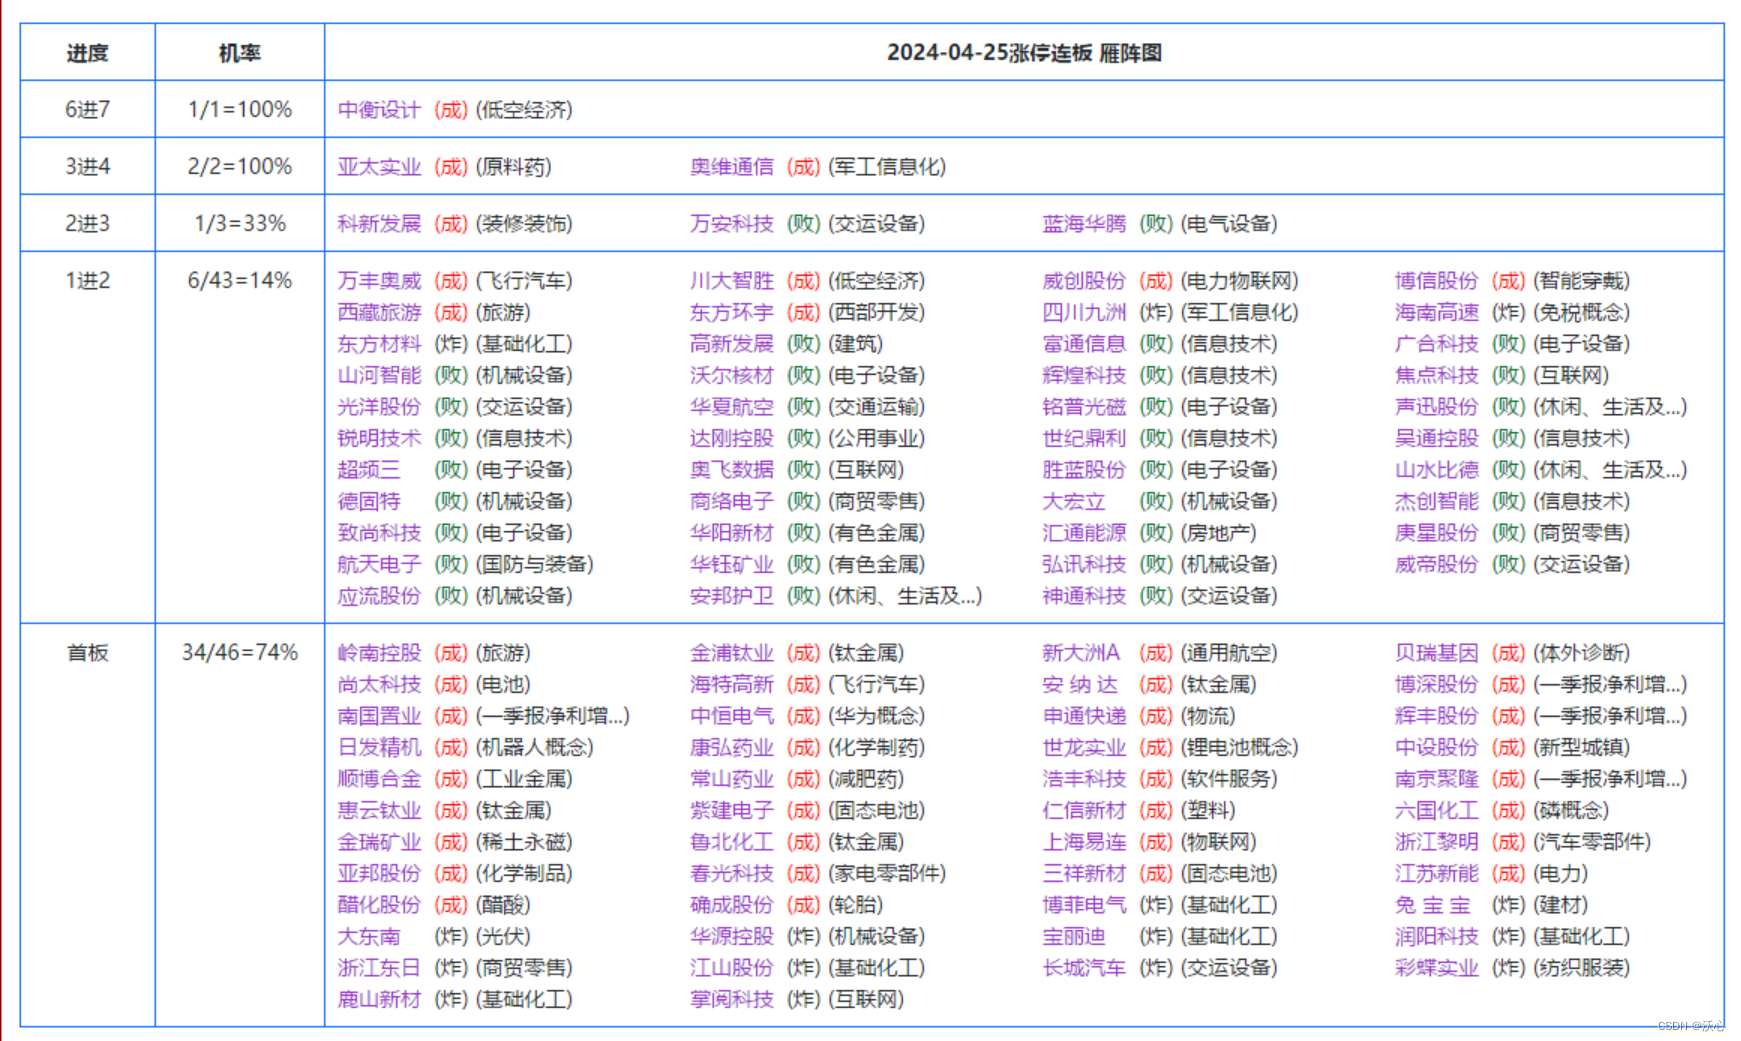Click 东方环宇 stock link

click(x=732, y=313)
